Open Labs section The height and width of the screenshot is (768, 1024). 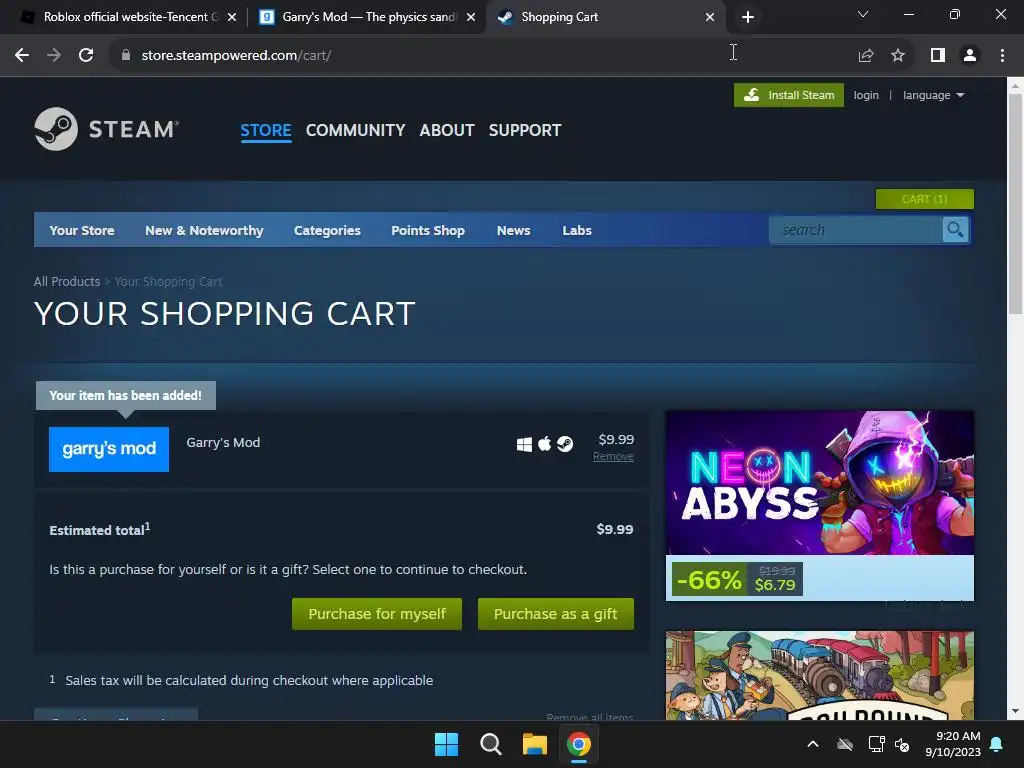point(577,231)
